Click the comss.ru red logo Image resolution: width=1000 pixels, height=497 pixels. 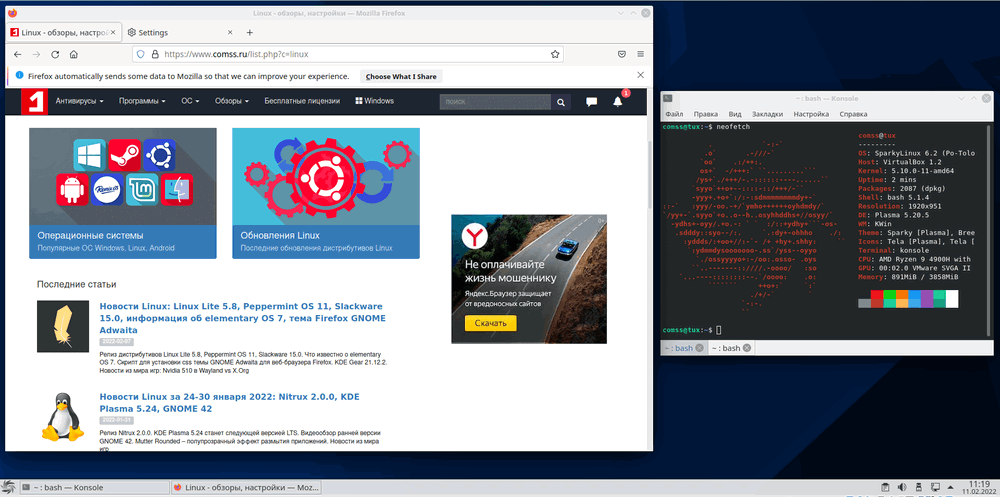point(34,101)
